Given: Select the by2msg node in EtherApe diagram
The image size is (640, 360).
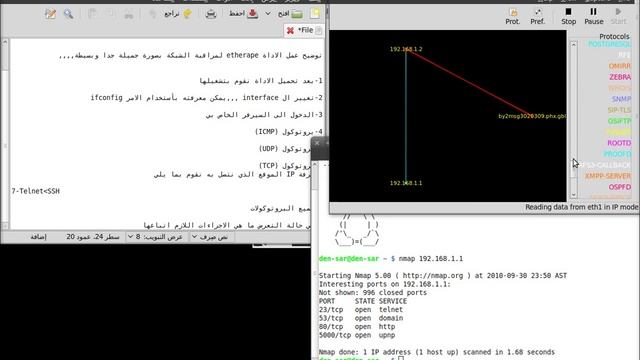Looking at the screenshot, I should tap(532, 116).
